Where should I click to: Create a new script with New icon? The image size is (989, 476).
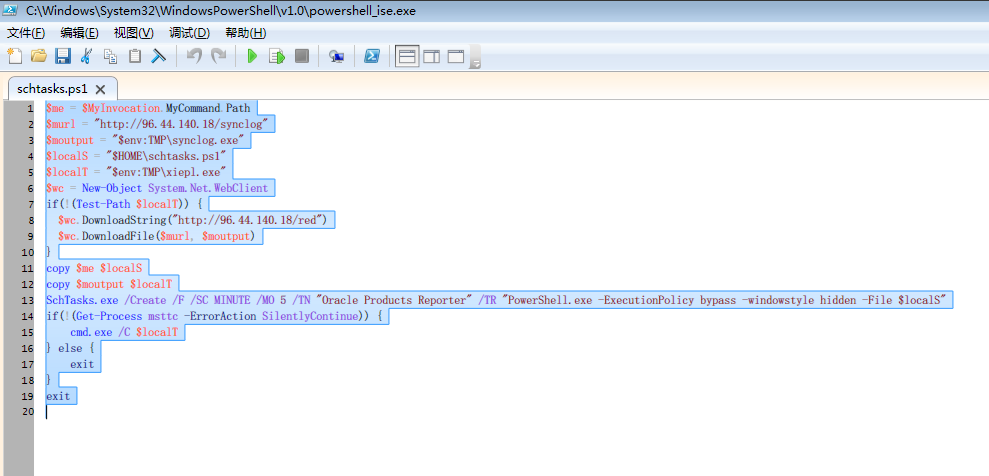point(15,56)
